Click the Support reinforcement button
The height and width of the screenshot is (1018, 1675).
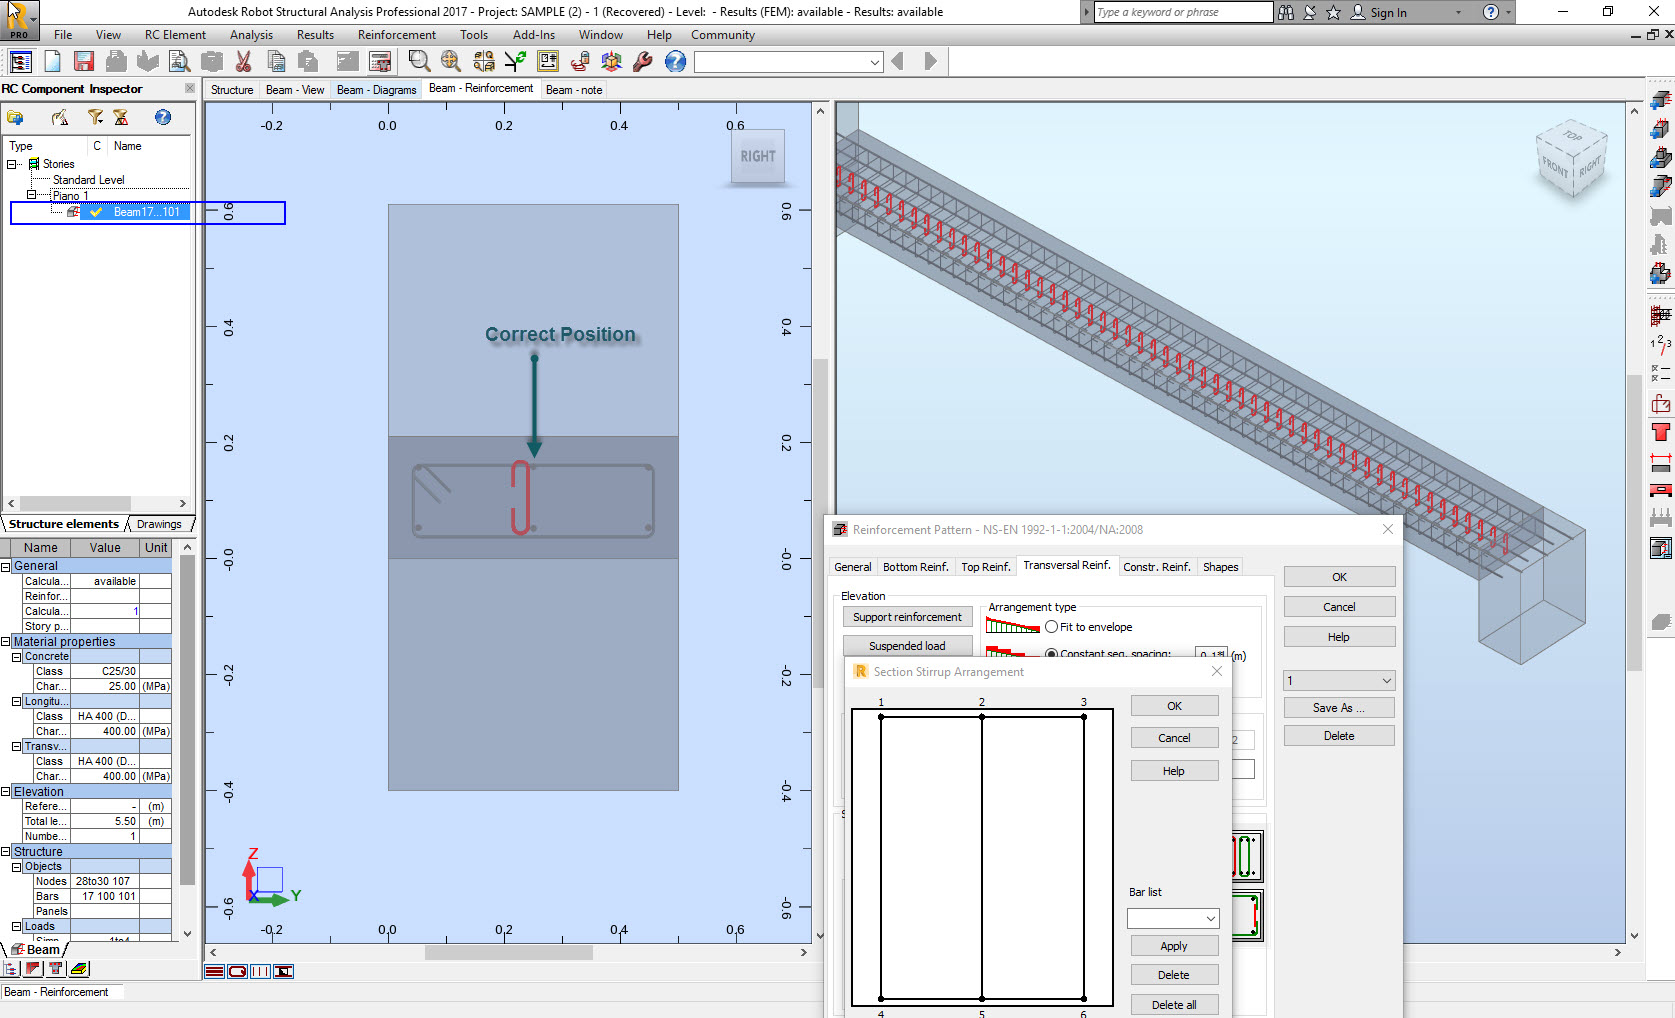pos(907,617)
